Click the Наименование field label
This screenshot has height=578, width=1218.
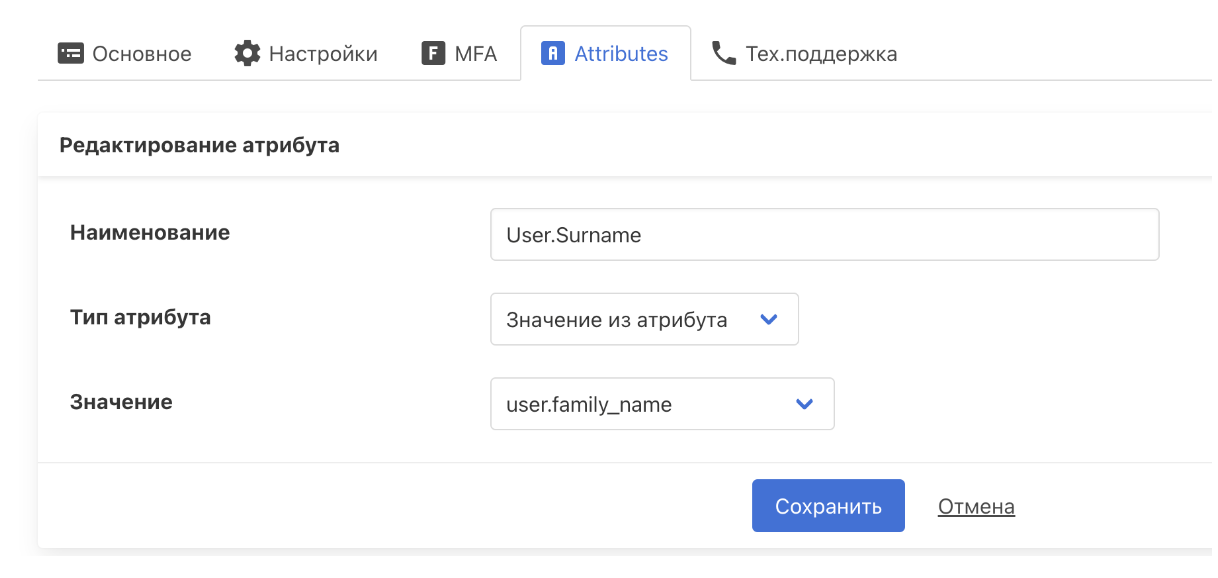coord(150,233)
